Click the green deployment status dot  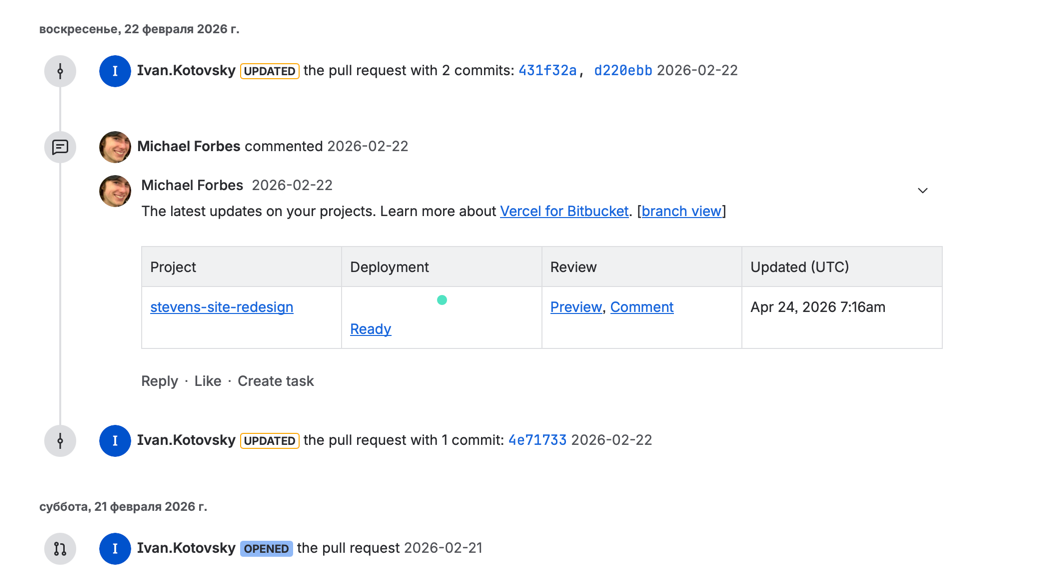pyautogui.click(x=442, y=300)
